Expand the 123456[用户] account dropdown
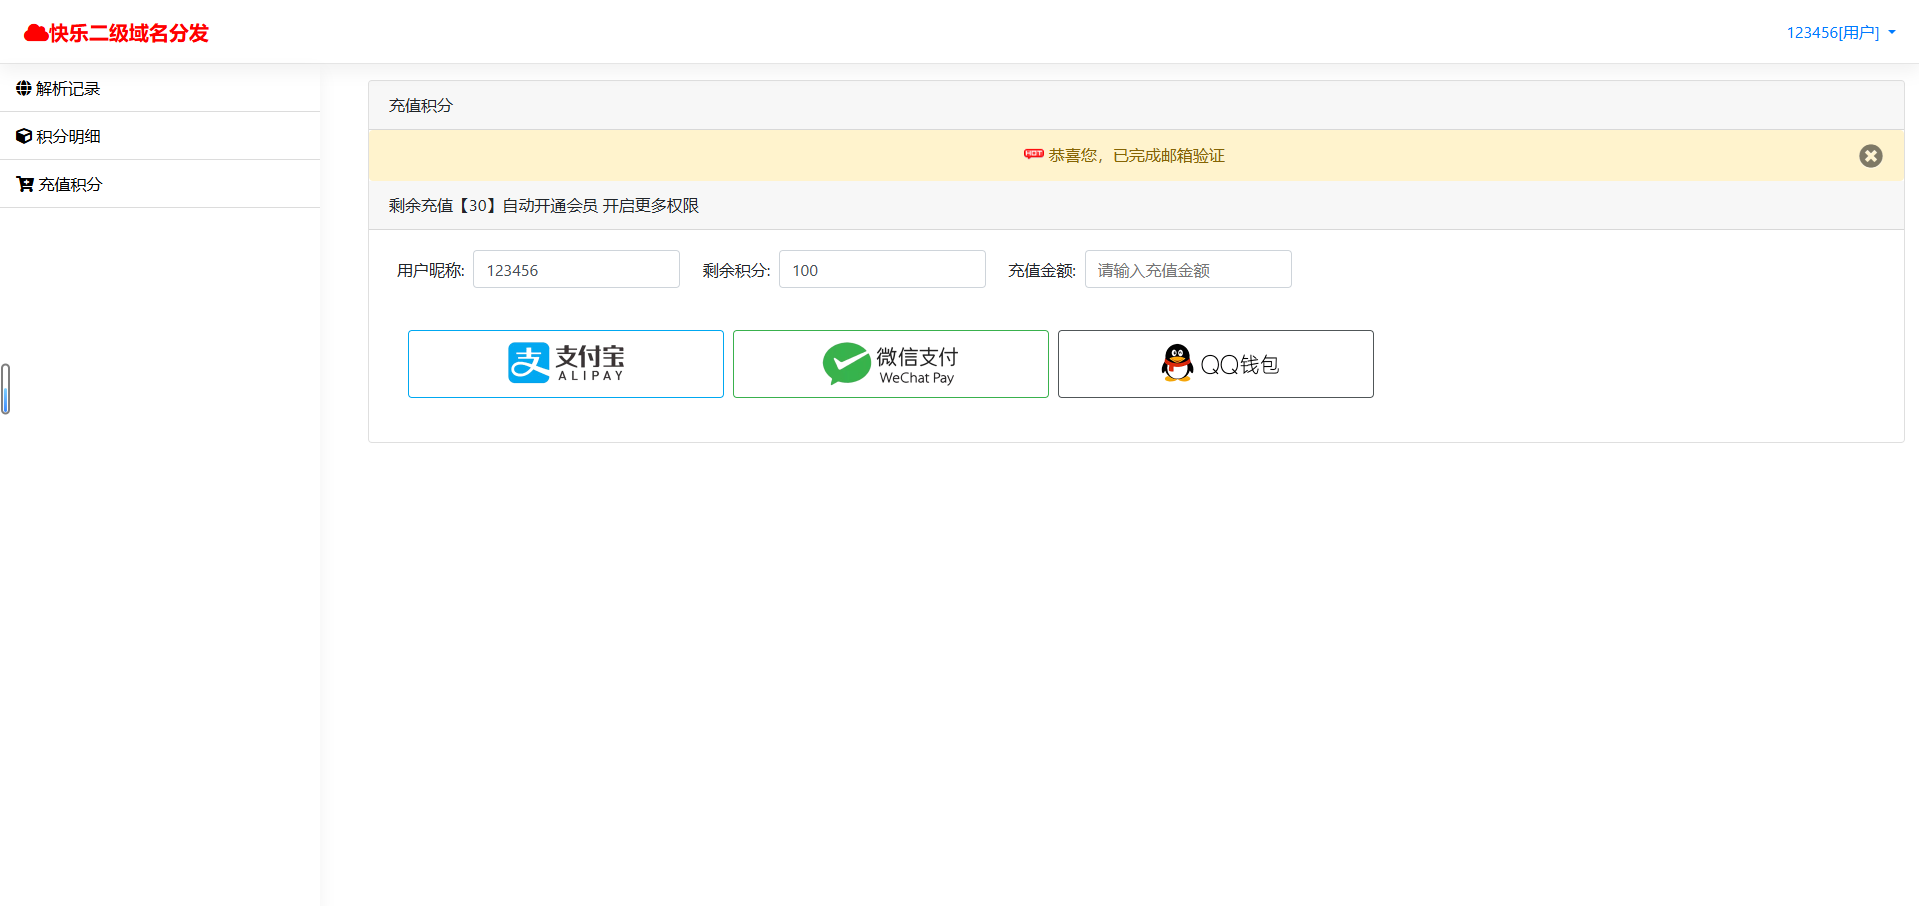 coord(1841,32)
